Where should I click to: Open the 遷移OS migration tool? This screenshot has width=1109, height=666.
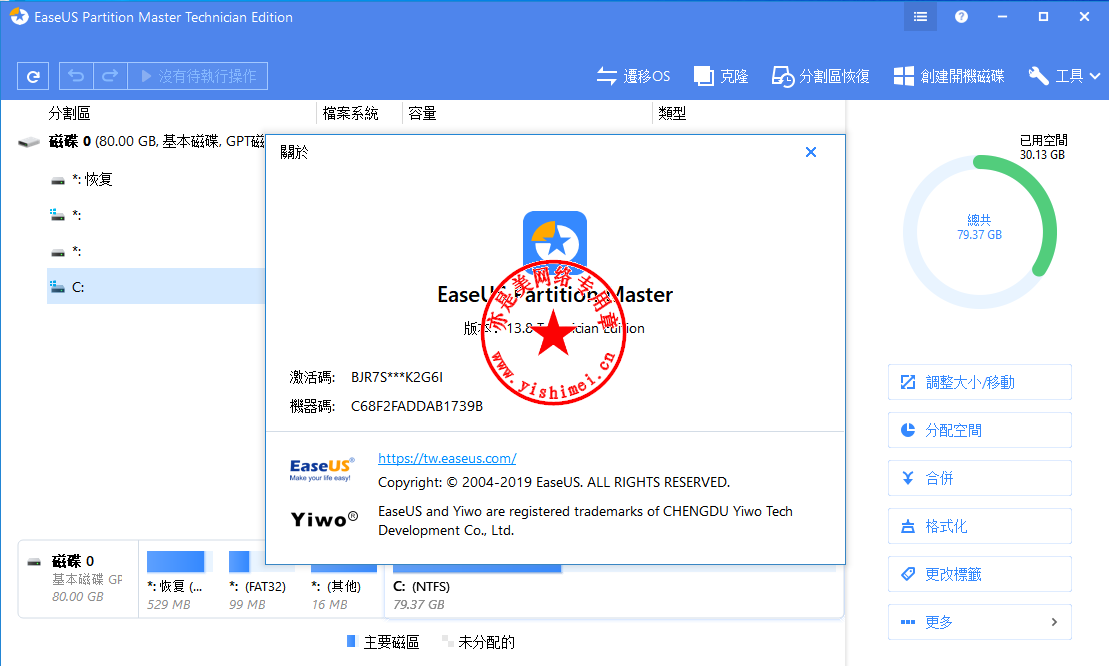tap(633, 76)
